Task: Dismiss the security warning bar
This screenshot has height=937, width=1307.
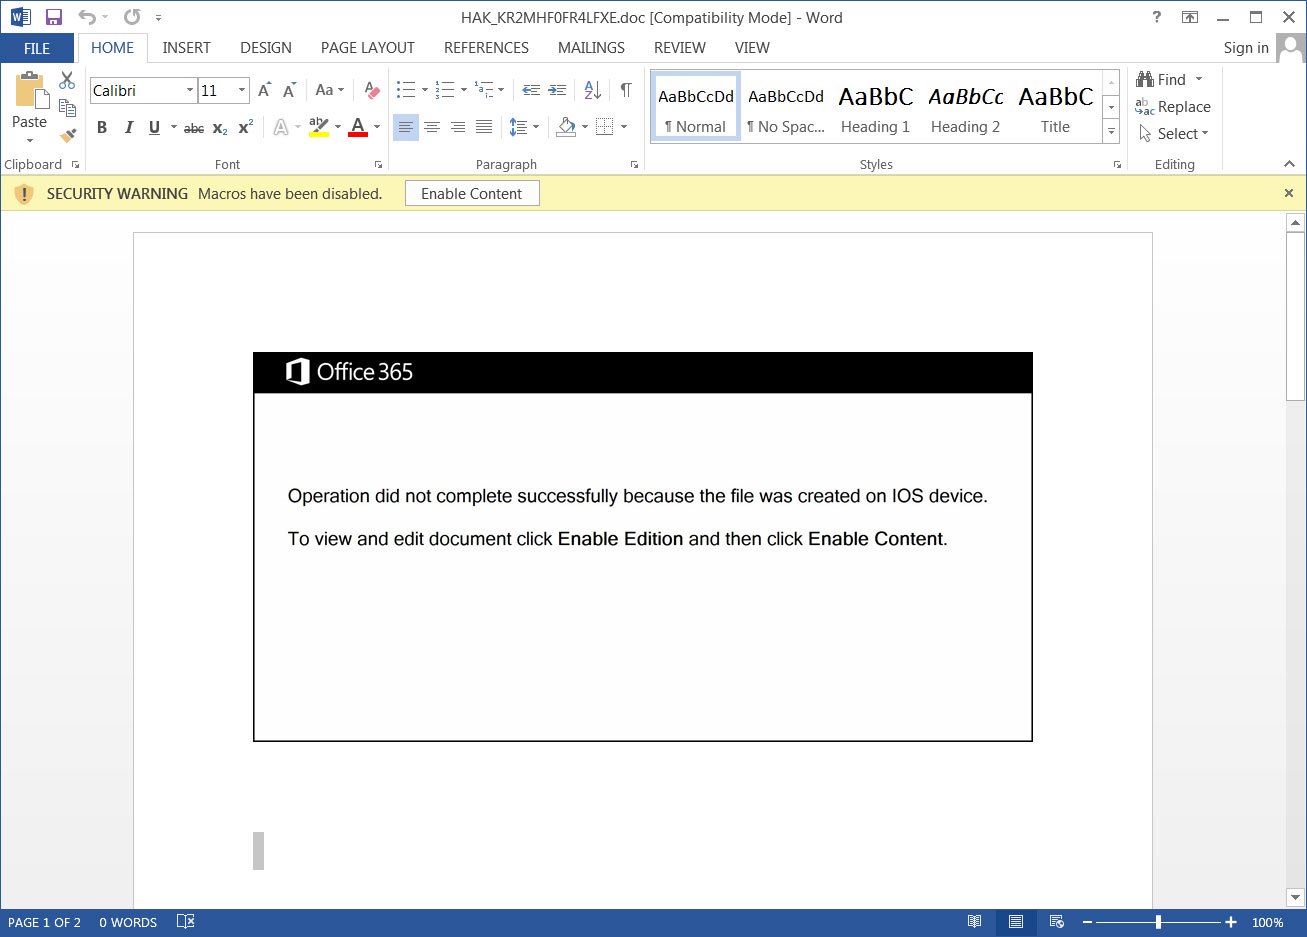Action: click(1288, 193)
